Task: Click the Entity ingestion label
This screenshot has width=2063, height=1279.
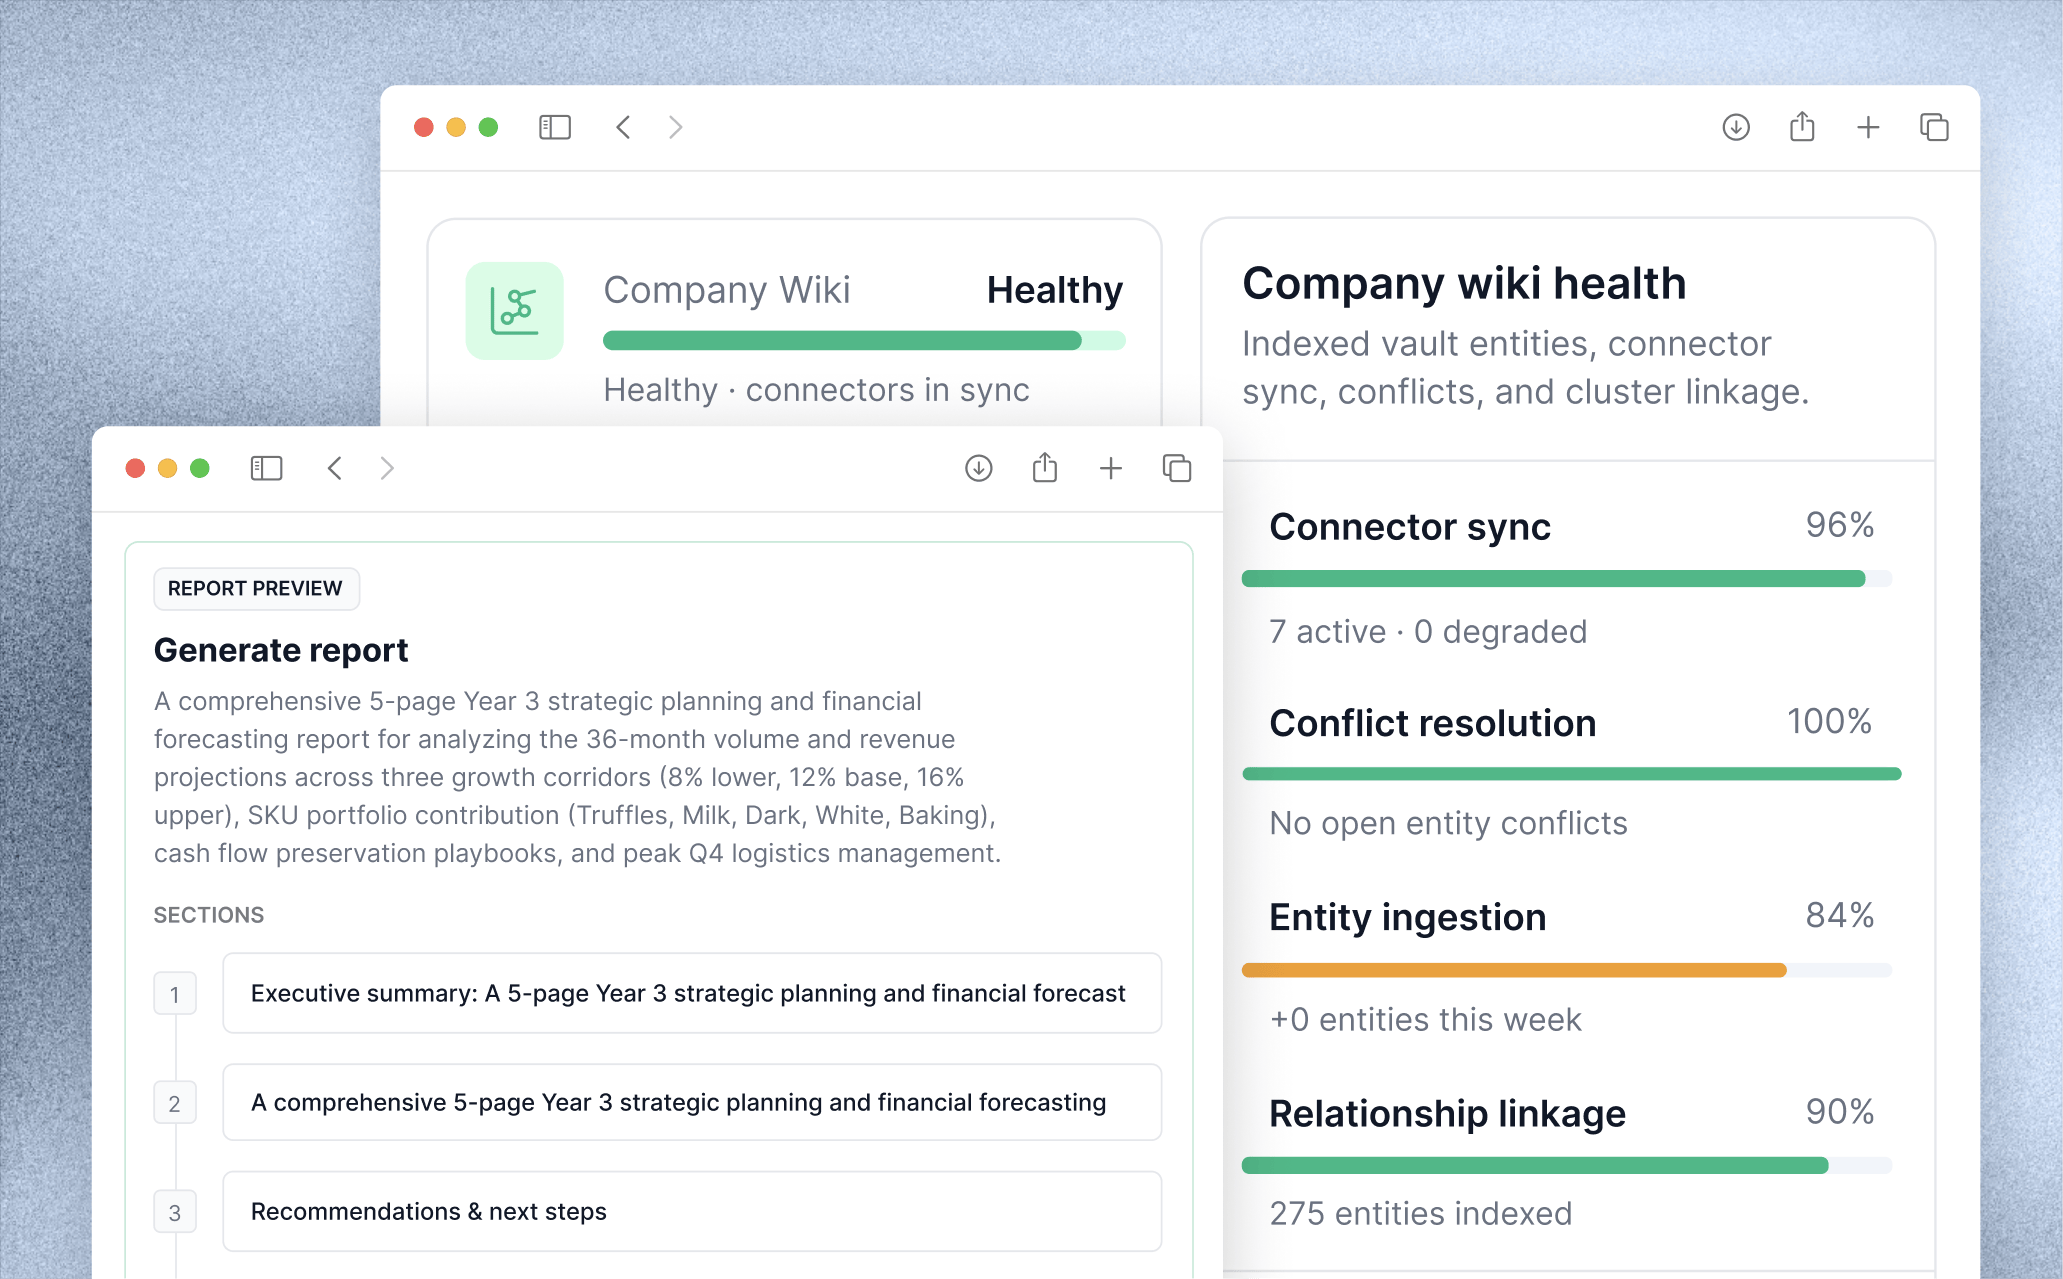Action: point(1408,917)
